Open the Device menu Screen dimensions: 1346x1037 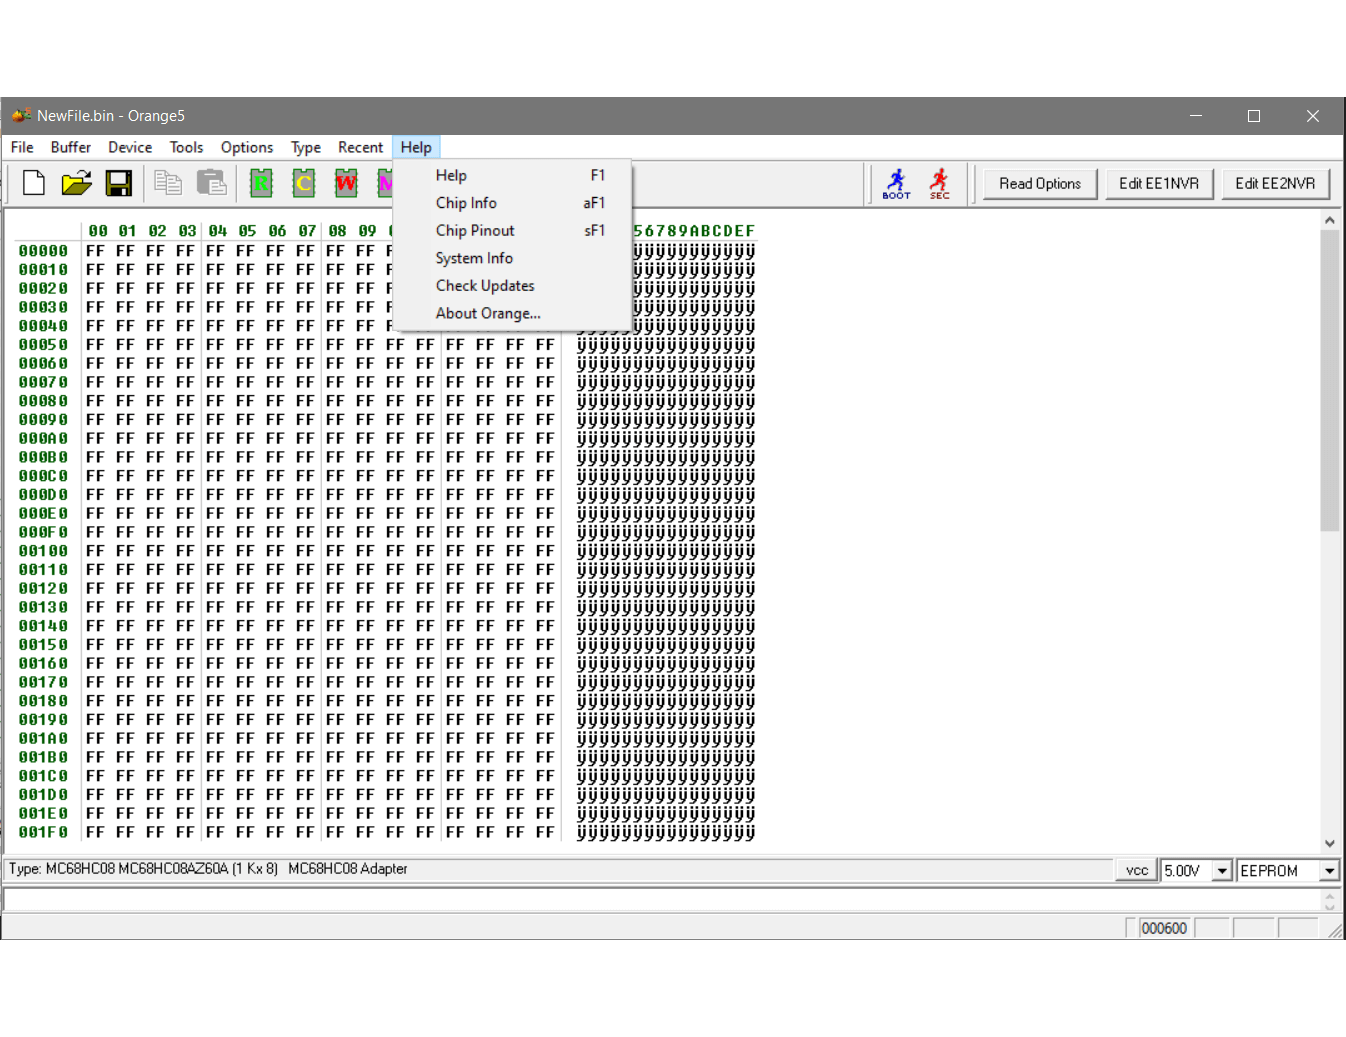coord(130,147)
